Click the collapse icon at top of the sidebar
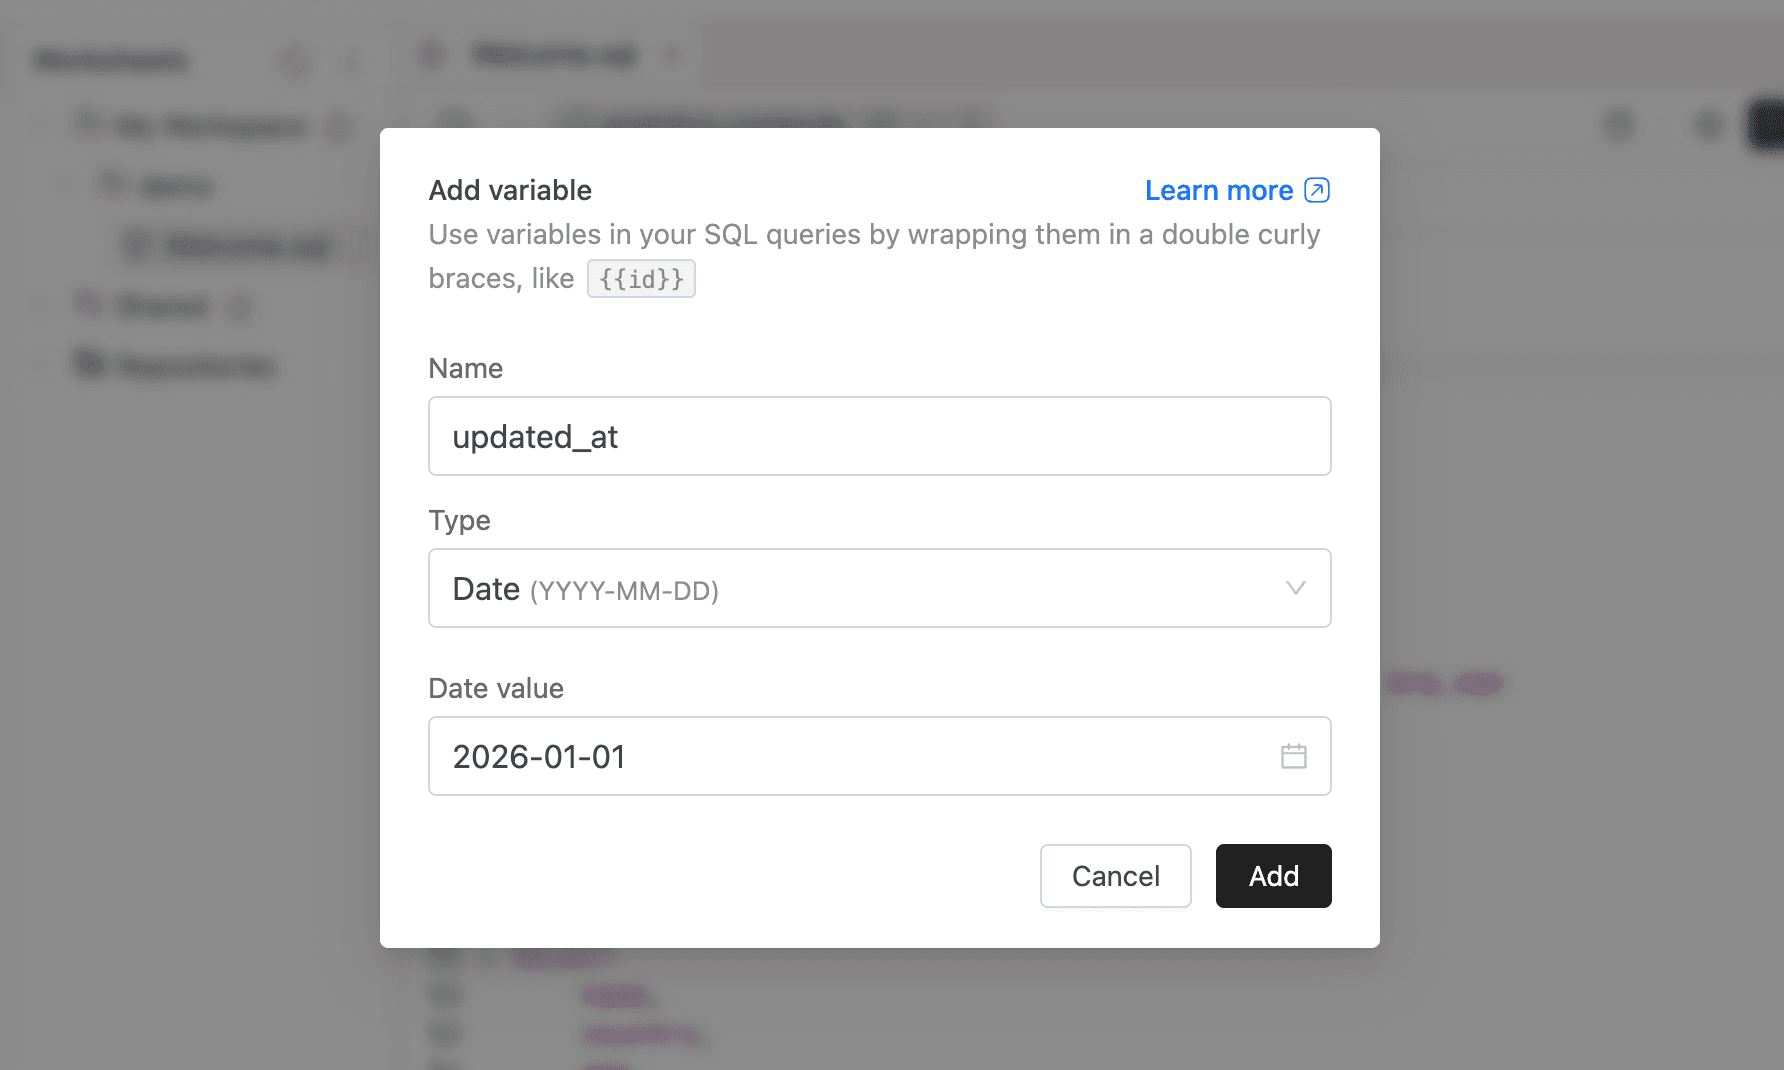This screenshot has height=1070, width=1784. coord(352,60)
